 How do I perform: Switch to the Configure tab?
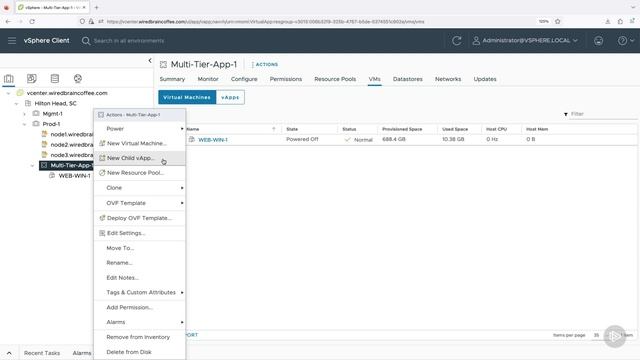point(244,79)
